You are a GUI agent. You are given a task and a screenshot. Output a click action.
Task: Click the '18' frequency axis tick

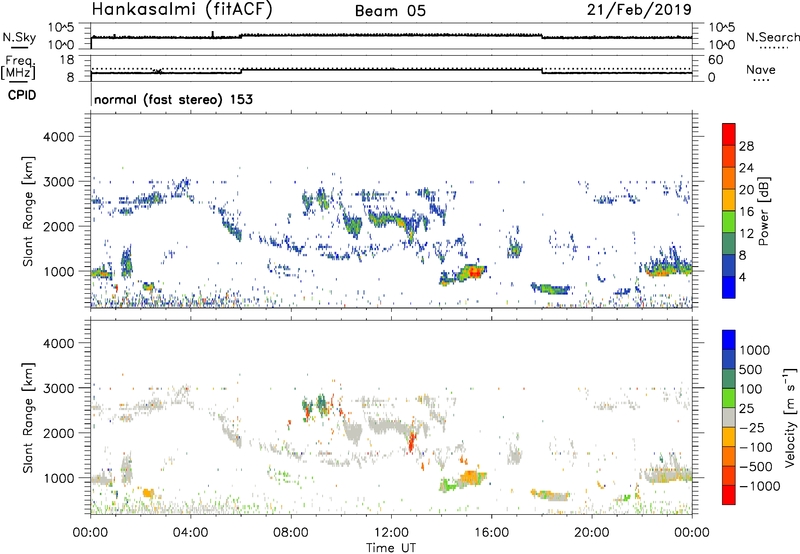[x=67, y=60]
